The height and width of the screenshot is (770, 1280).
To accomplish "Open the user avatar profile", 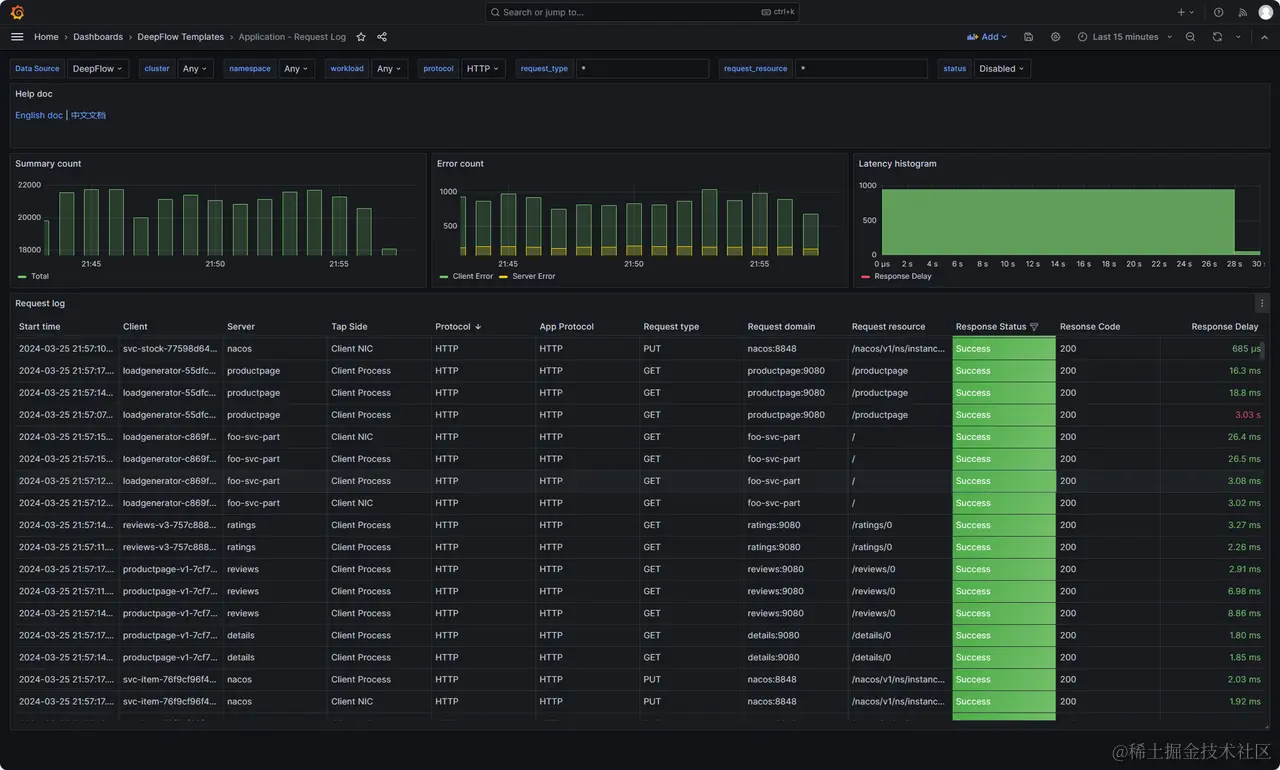I will pos(1266,12).
